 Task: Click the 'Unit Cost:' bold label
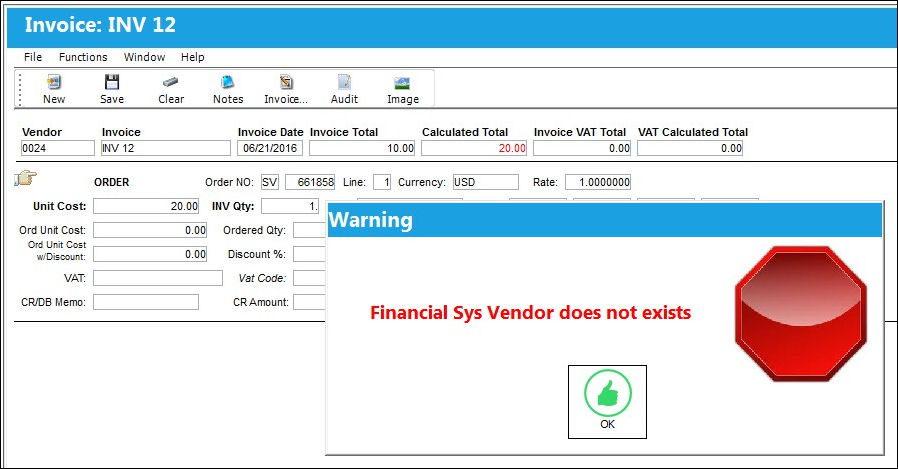coord(60,206)
